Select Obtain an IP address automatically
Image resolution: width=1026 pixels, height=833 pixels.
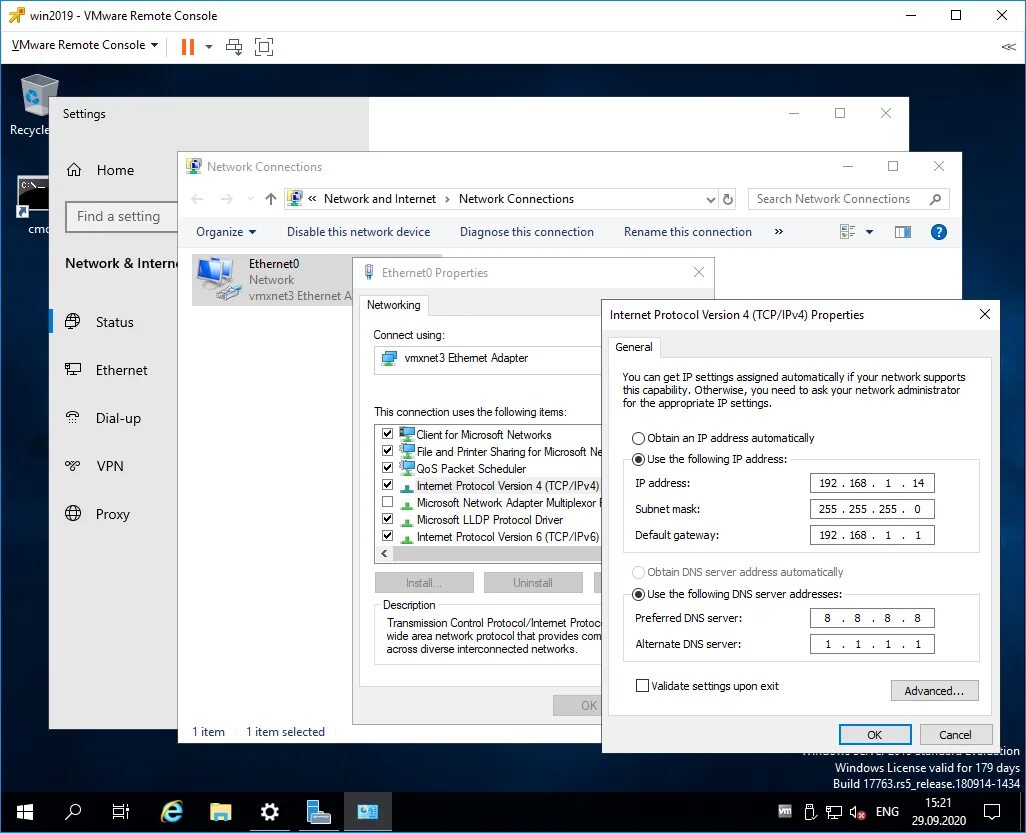coord(723,438)
